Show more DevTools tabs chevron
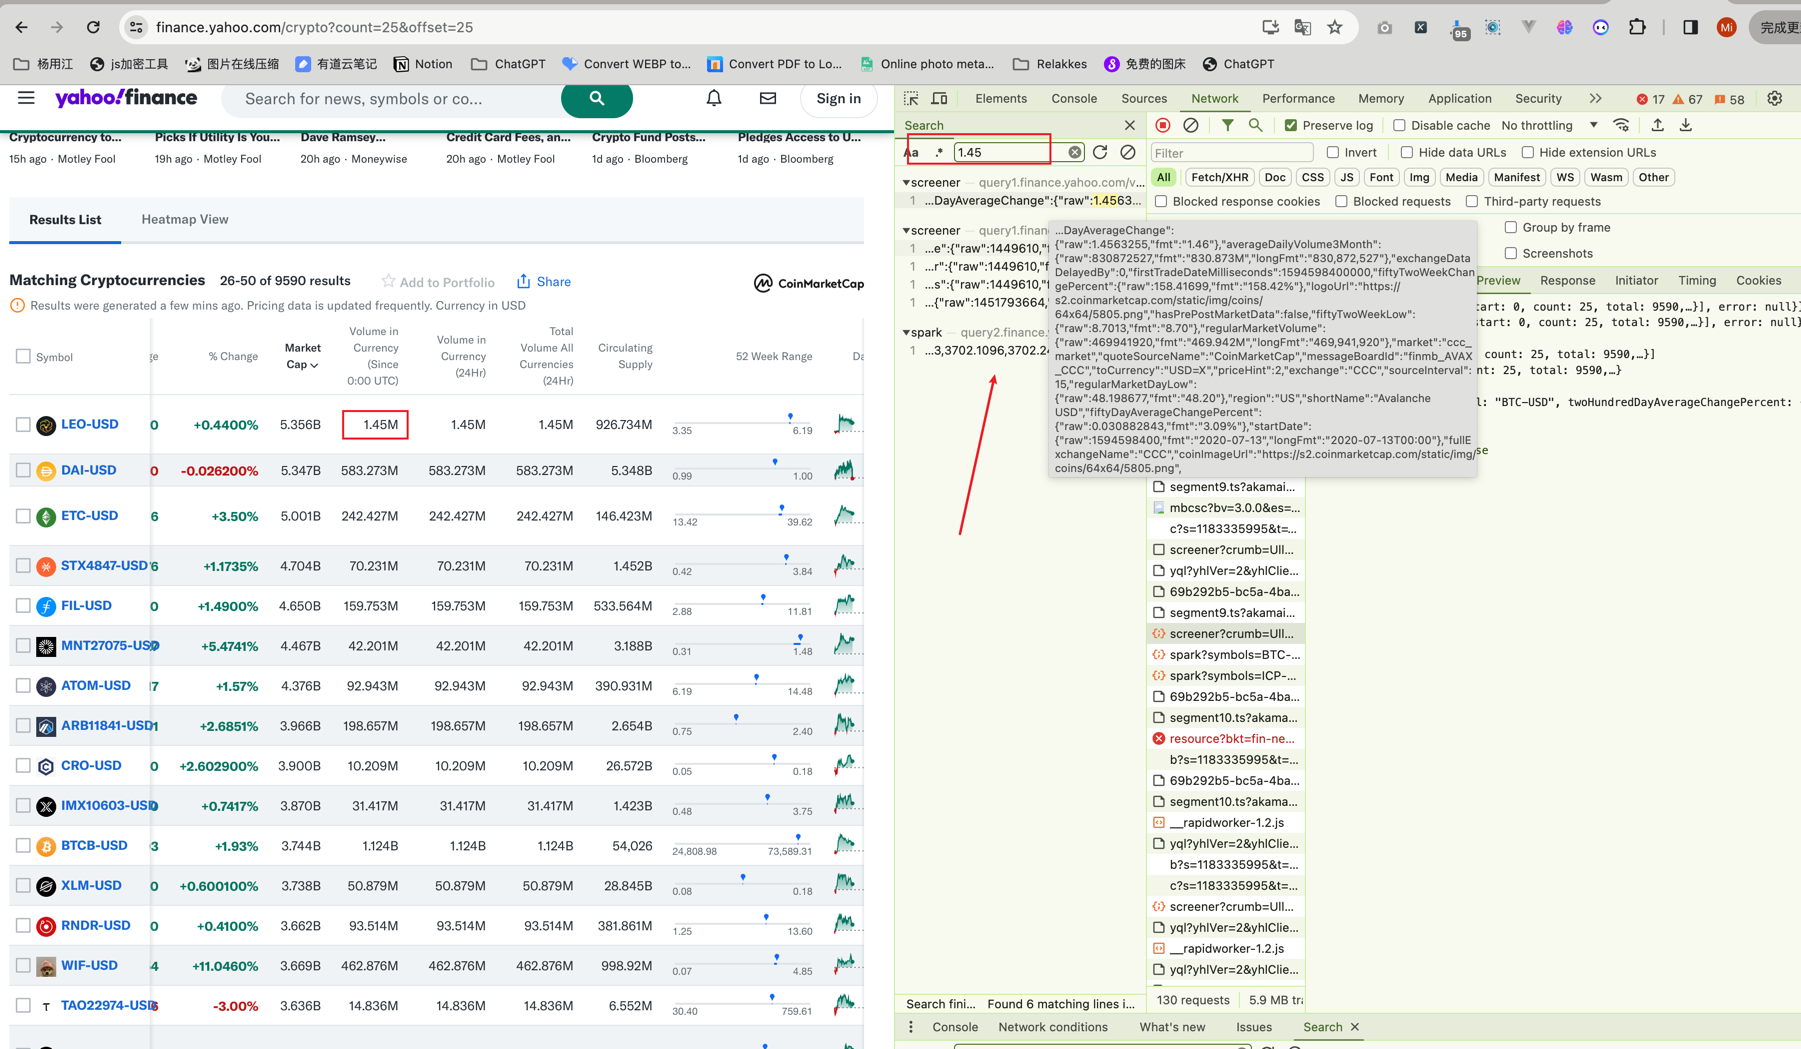 (x=1595, y=98)
